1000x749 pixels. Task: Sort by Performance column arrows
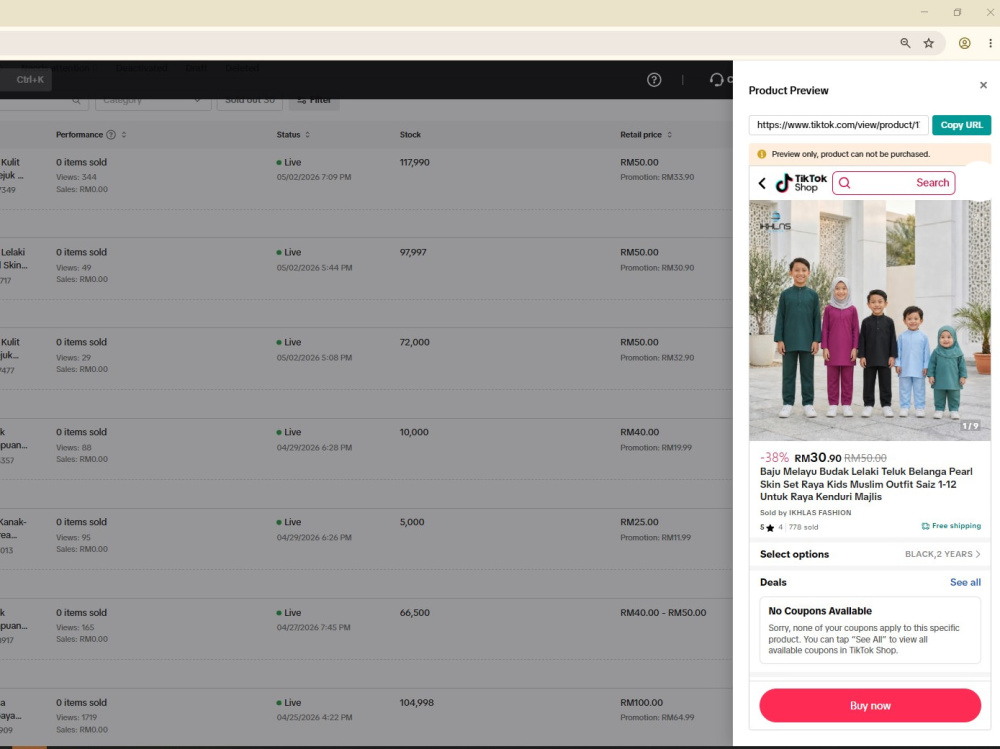click(x=124, y=135)
